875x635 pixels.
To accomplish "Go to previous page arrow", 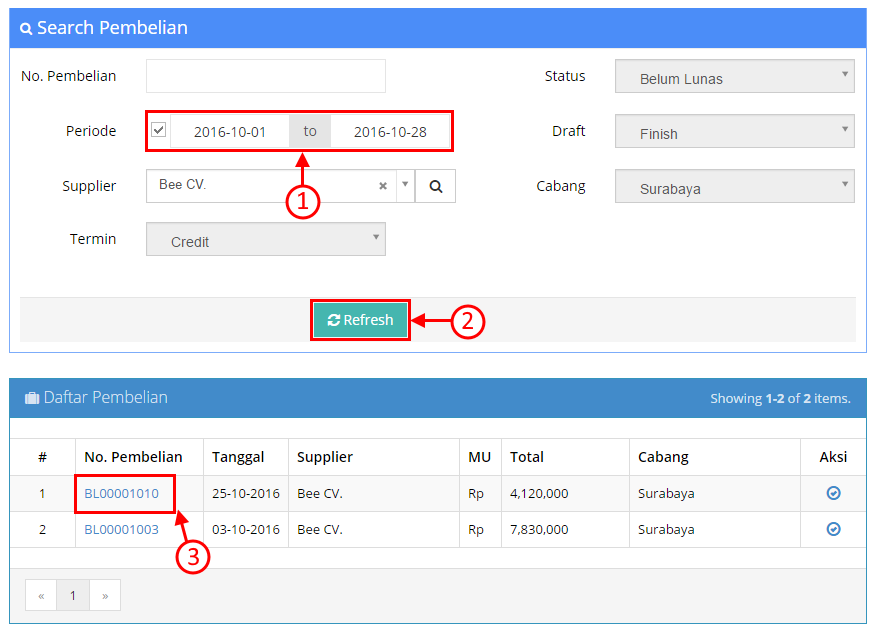I will pyautogui.click(x=41, y=595).
